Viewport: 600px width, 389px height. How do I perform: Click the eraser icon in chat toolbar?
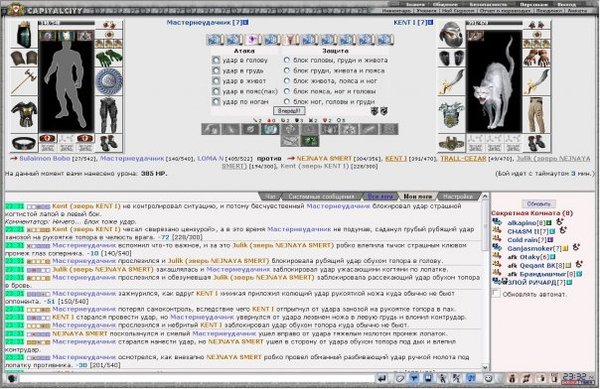400,378
